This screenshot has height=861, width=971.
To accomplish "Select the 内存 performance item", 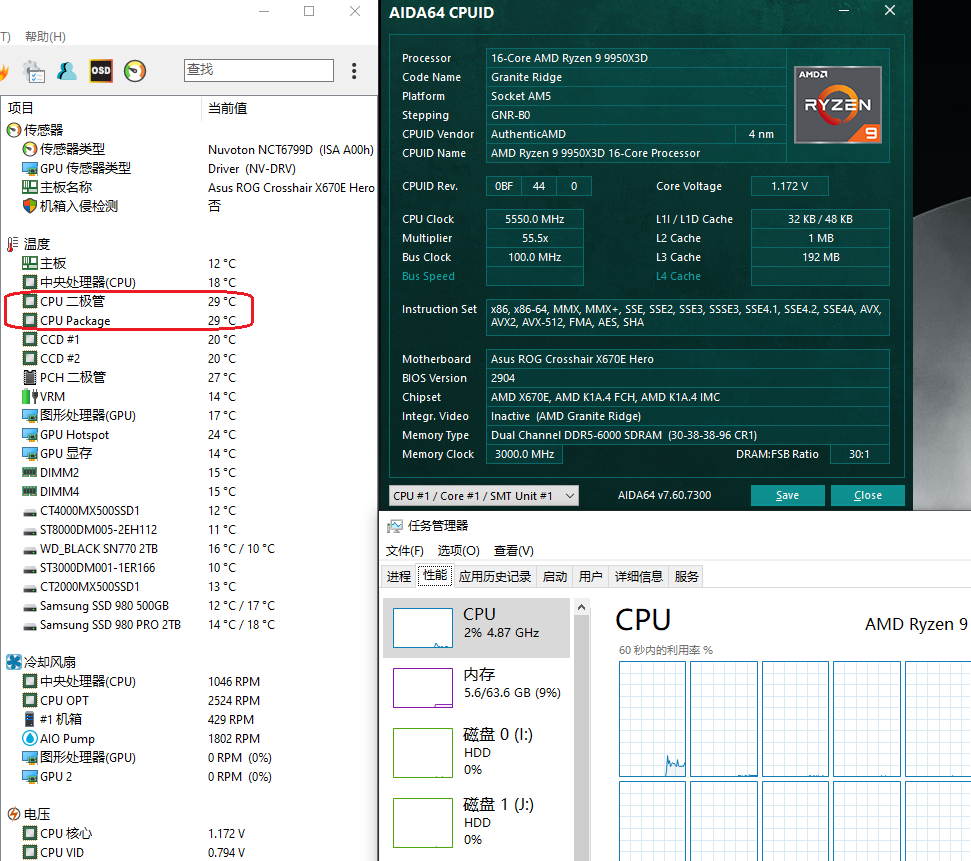I will pos(476,687).
